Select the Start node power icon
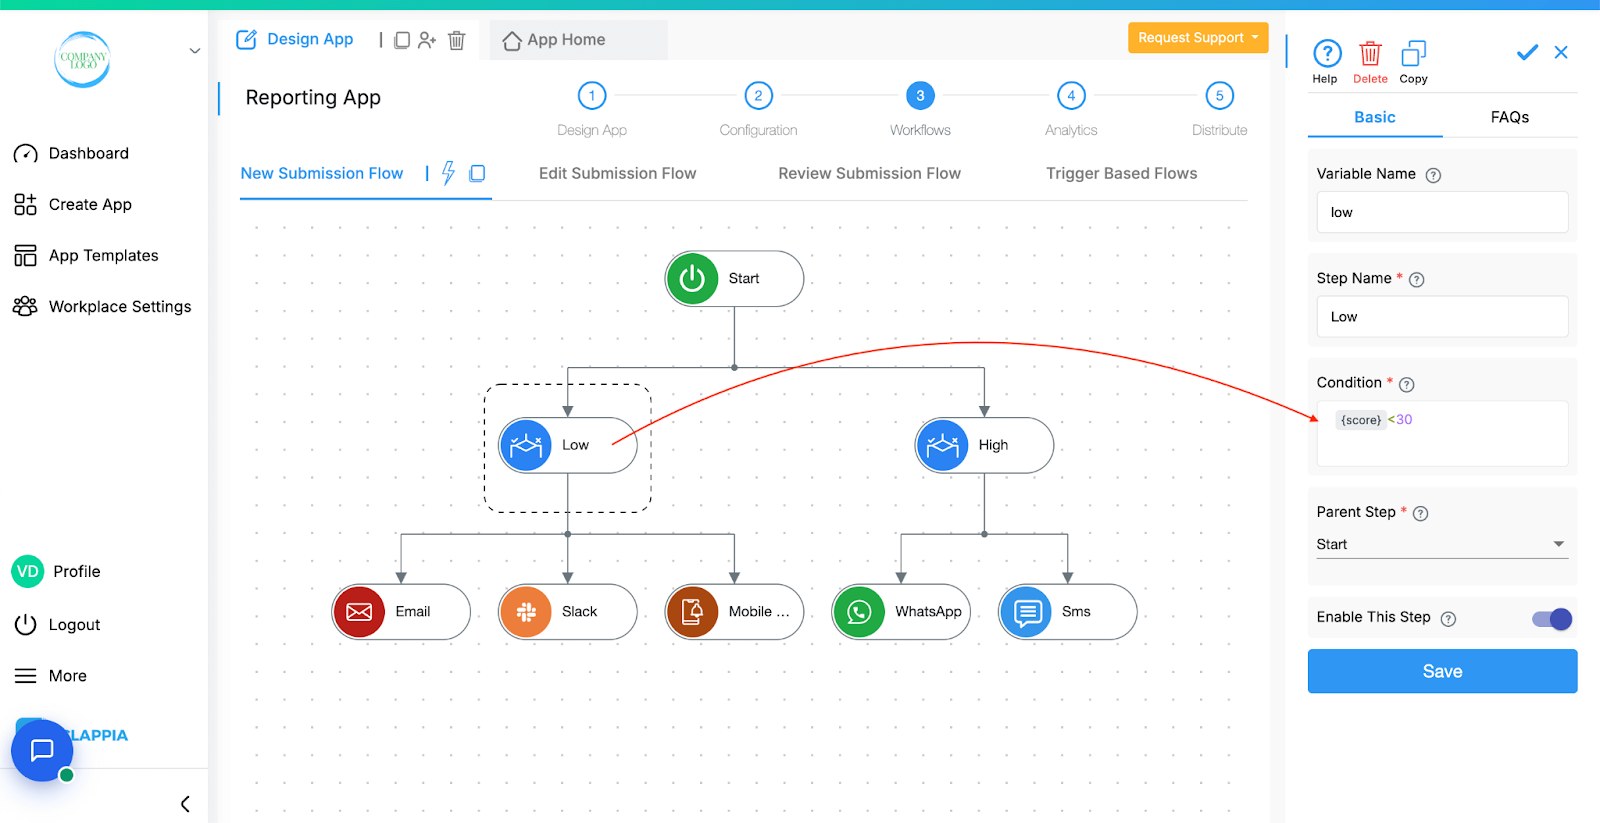Screen dimensions: 1600x823 (692, 278)
